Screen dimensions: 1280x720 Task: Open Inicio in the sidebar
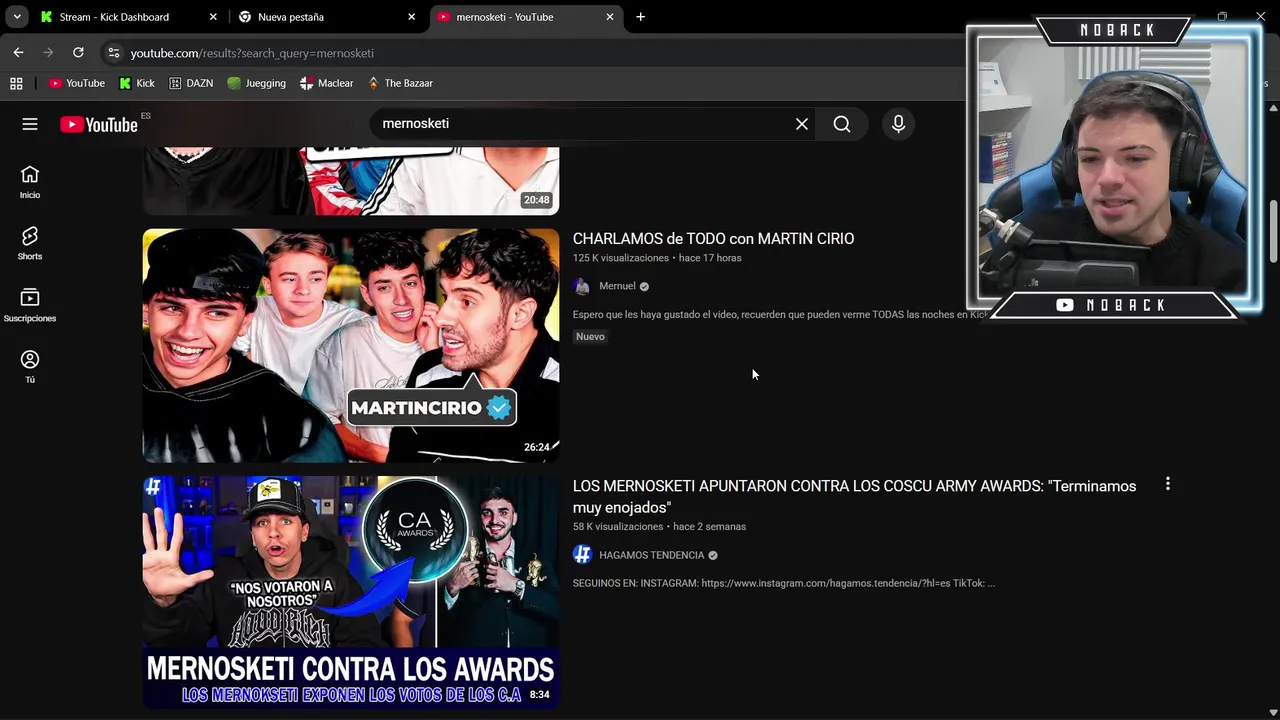(x=30, y=182)
